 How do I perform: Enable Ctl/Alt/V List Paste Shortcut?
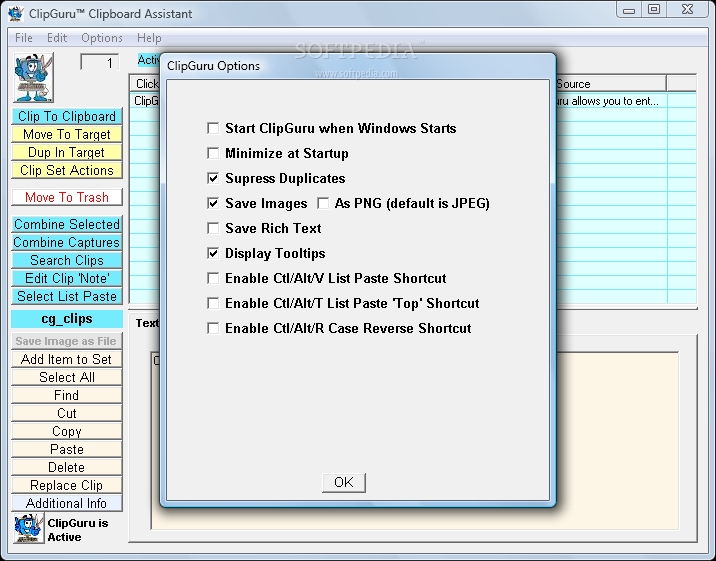point(213,278)
